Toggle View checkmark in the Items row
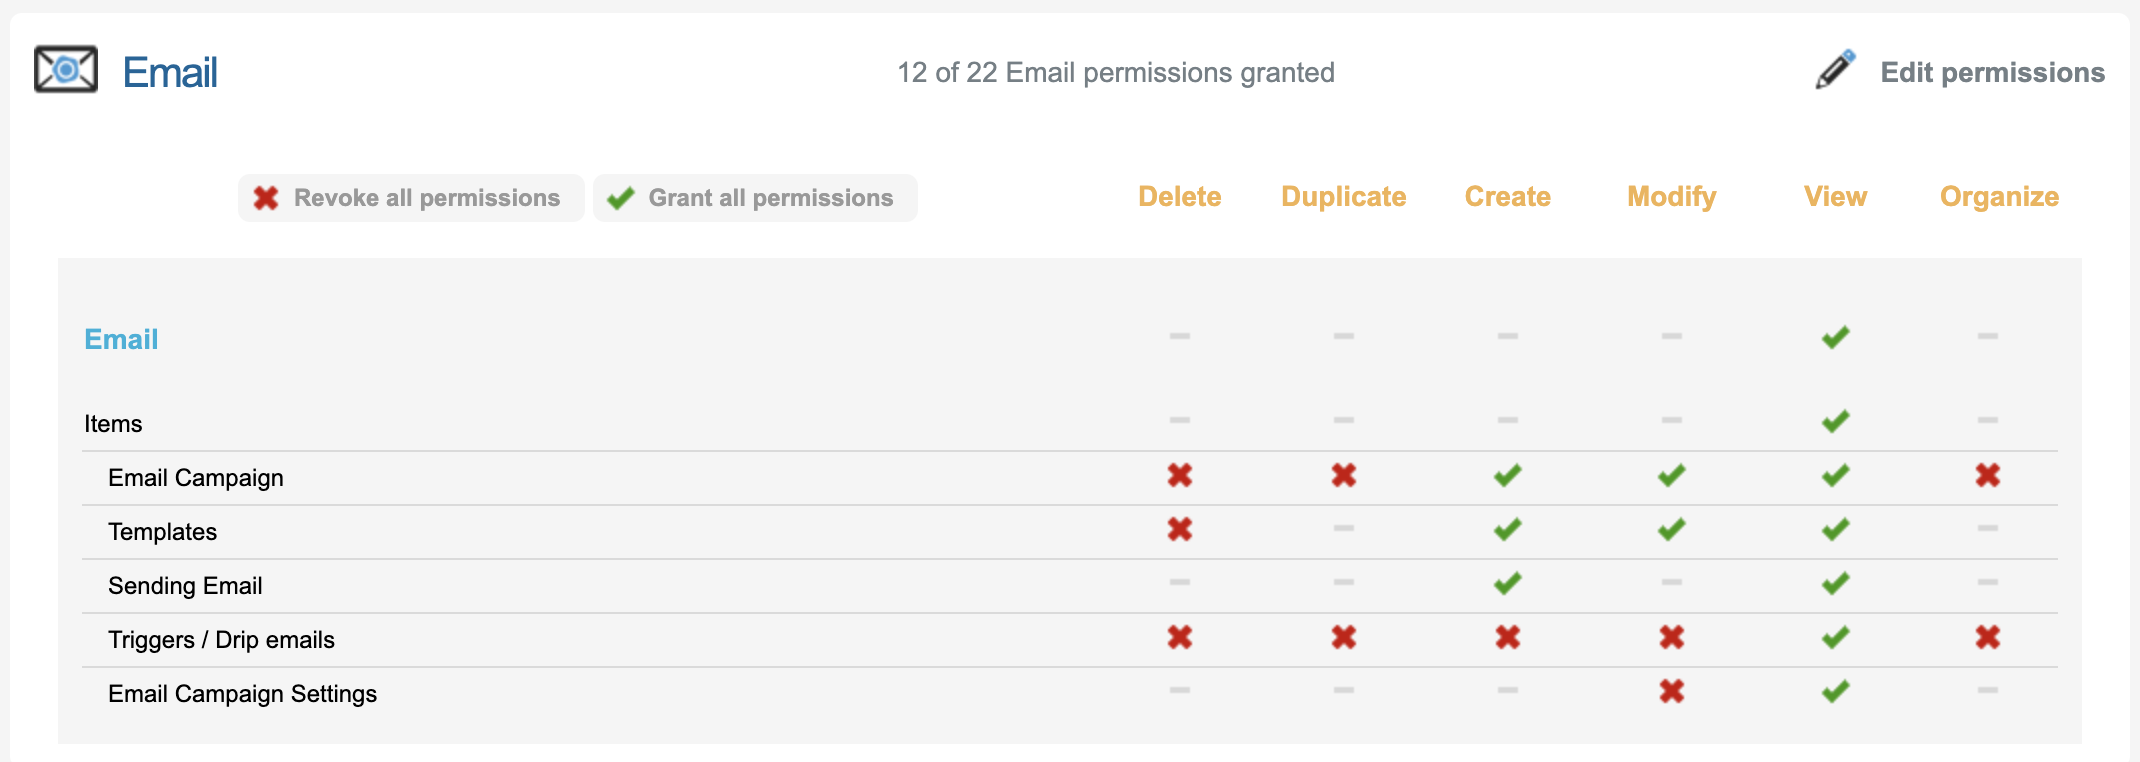The height and width of the screenshot is (762, 2140). (x=1836, y=421)
